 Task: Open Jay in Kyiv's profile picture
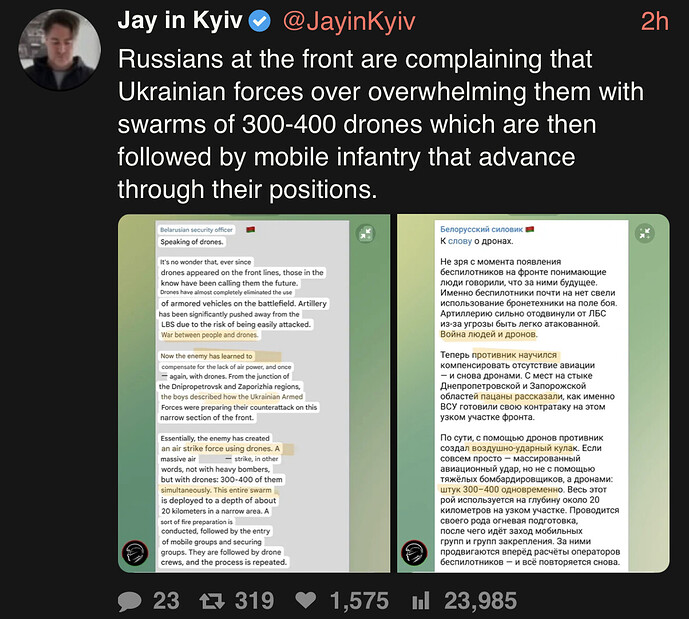tap(60, 50)
